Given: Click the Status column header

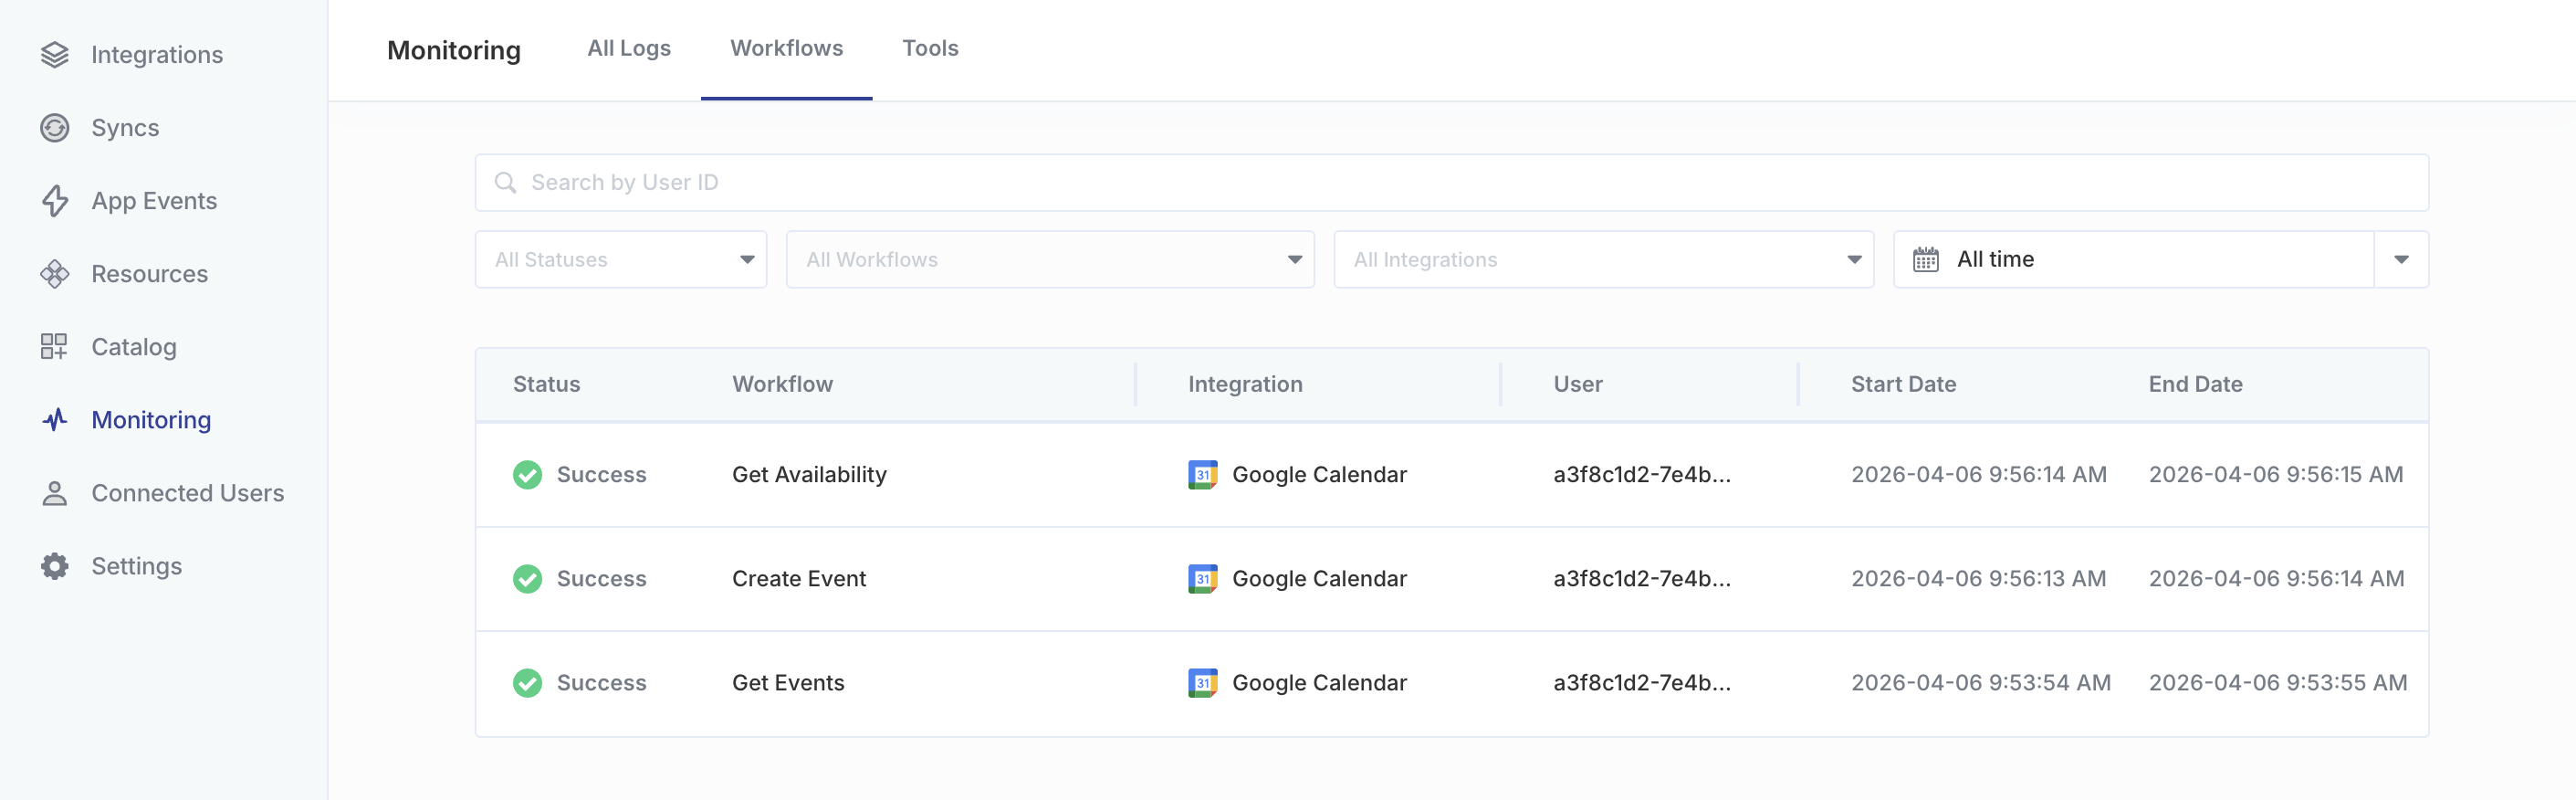Looking at the screenshot, I should pyautogui.click(x=546, y=385).
